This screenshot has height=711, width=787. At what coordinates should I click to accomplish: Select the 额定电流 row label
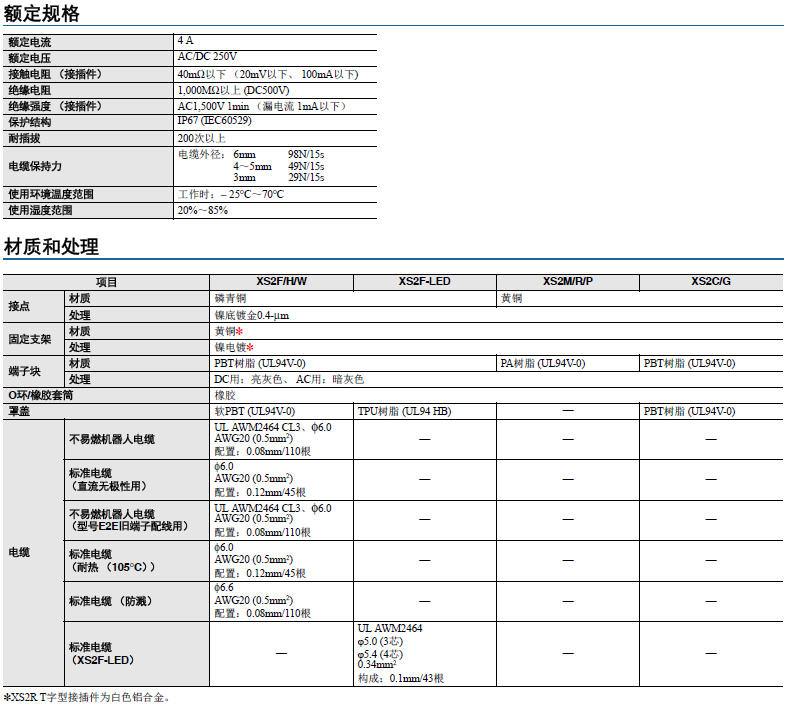30,42
